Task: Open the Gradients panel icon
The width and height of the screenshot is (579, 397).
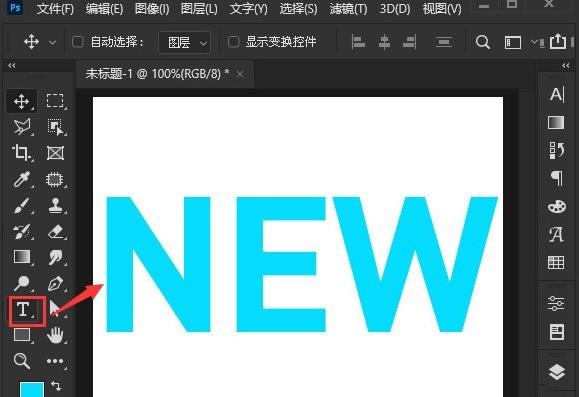Action: tap(556, 123)
